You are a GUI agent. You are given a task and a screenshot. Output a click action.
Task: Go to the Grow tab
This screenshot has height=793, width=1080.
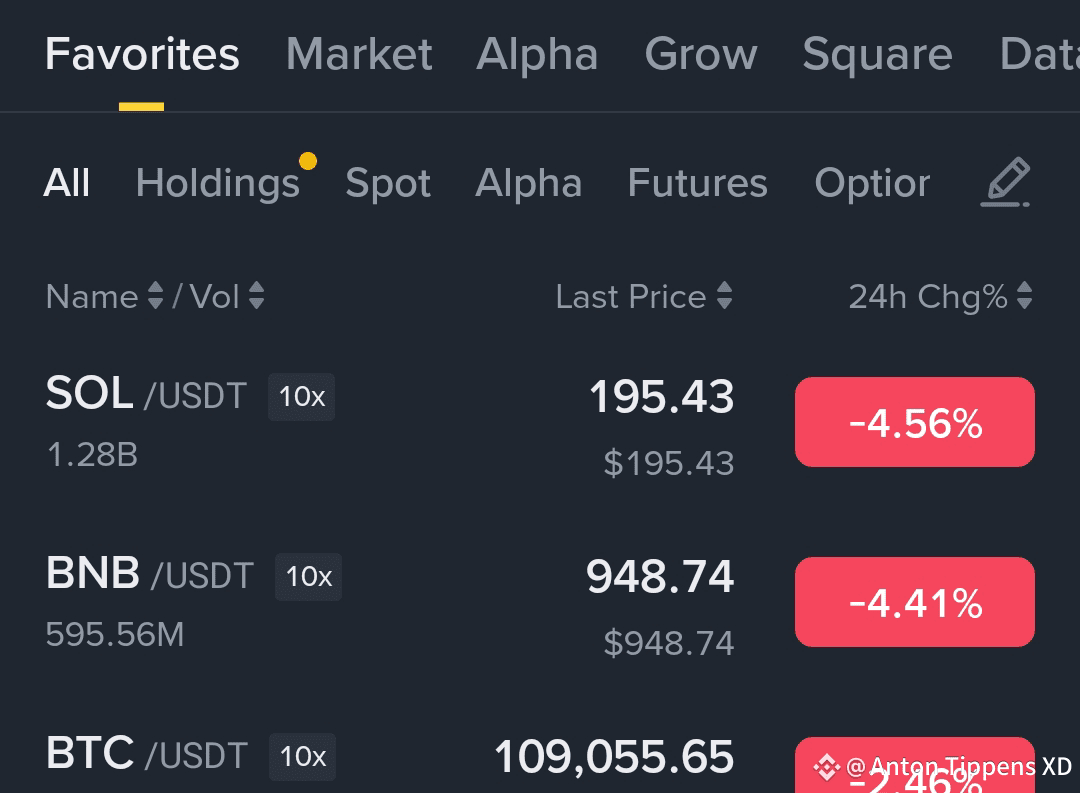tap(701, 54)
